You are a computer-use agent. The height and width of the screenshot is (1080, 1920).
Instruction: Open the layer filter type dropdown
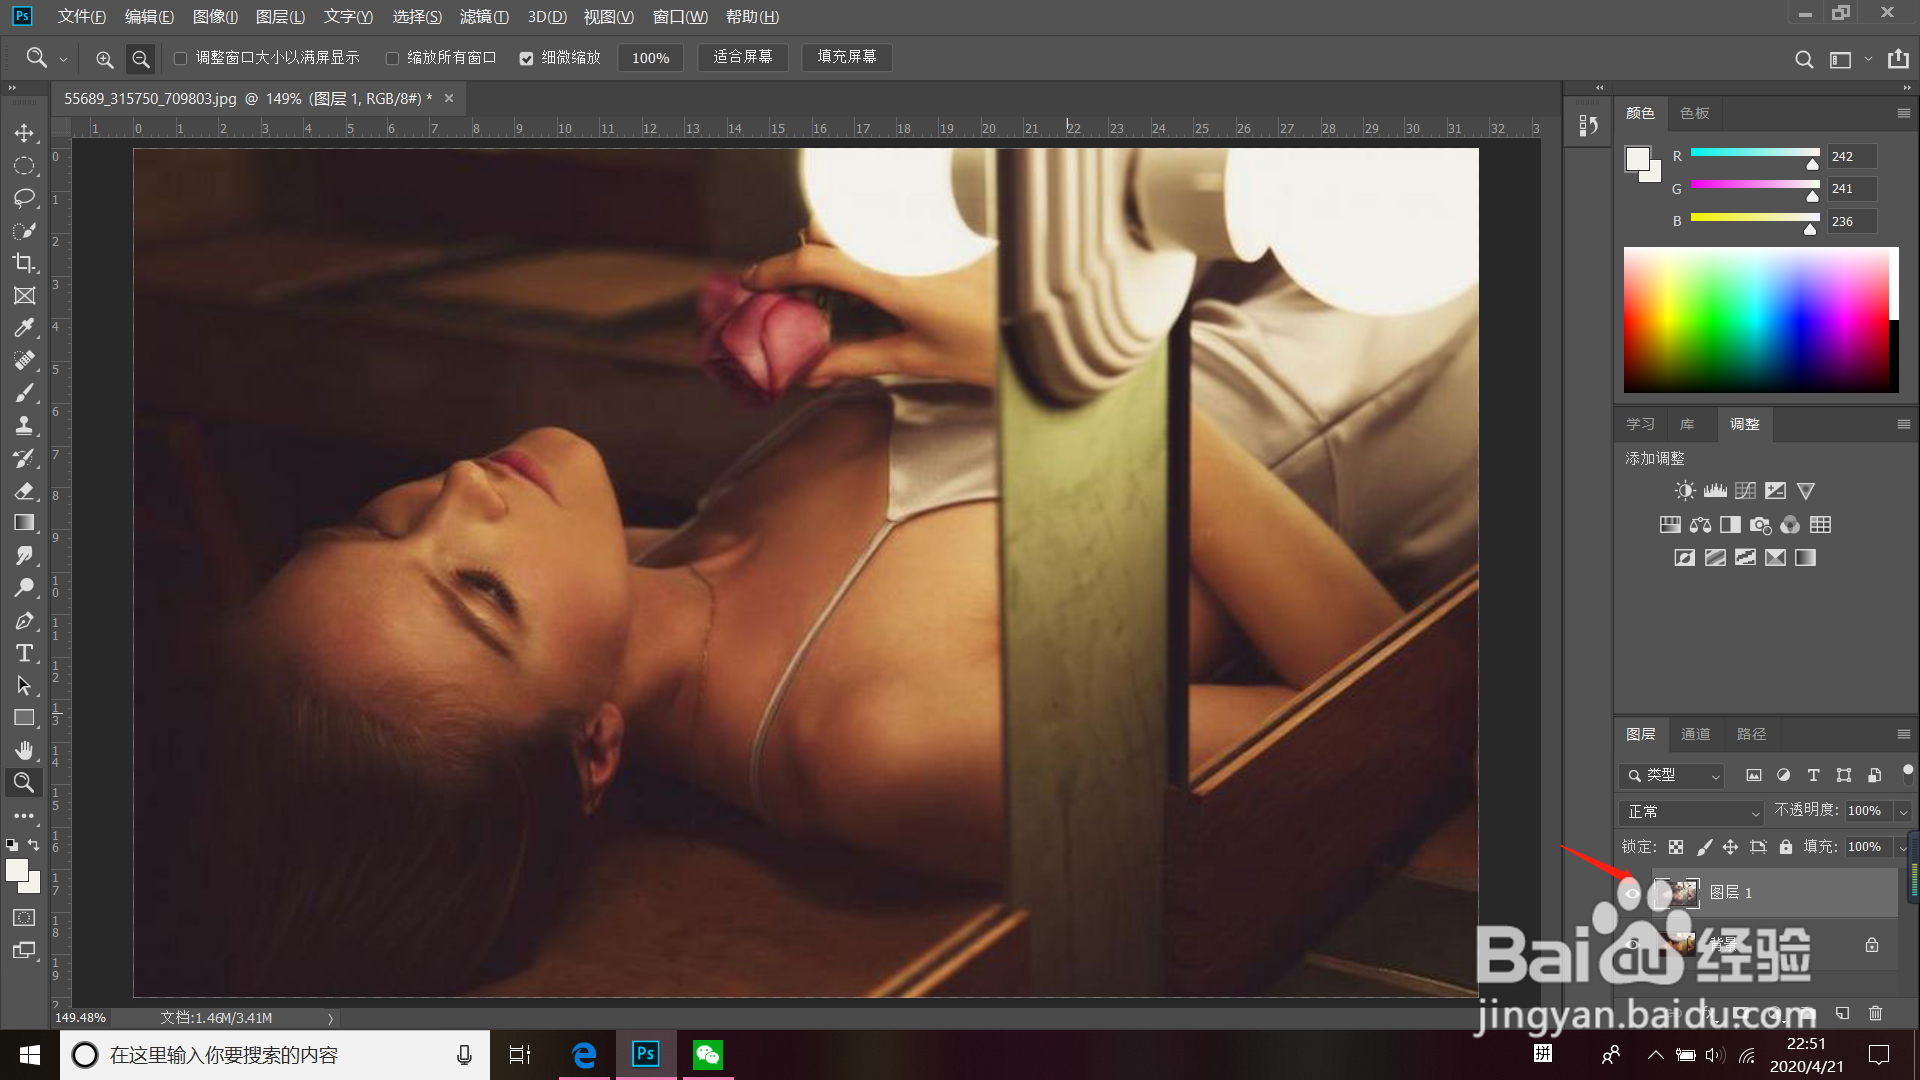click(x=1672, y=775)
